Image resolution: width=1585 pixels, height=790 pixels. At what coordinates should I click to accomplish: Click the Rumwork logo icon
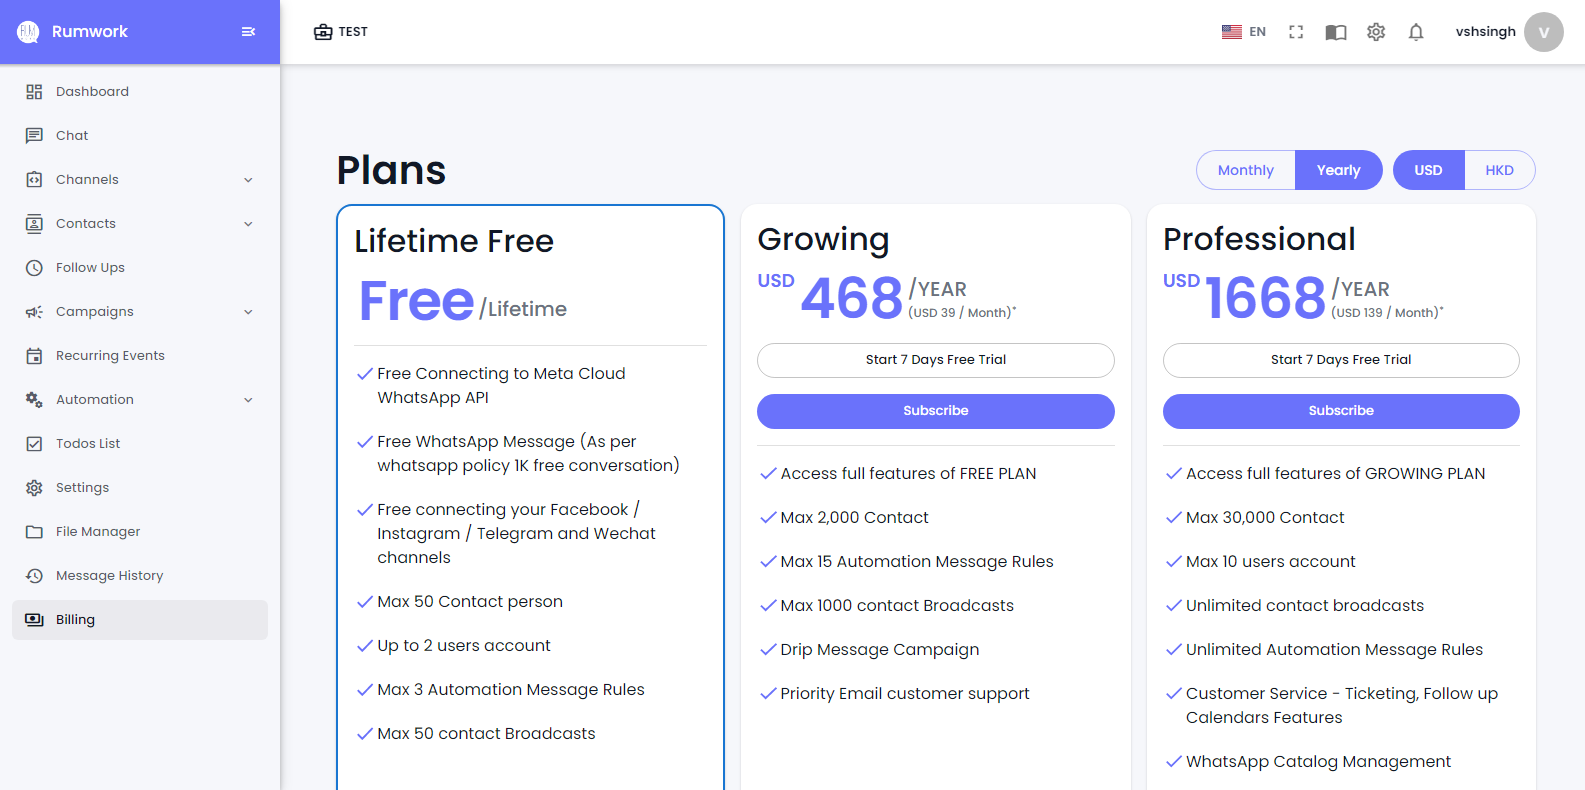tap(28, 32)
